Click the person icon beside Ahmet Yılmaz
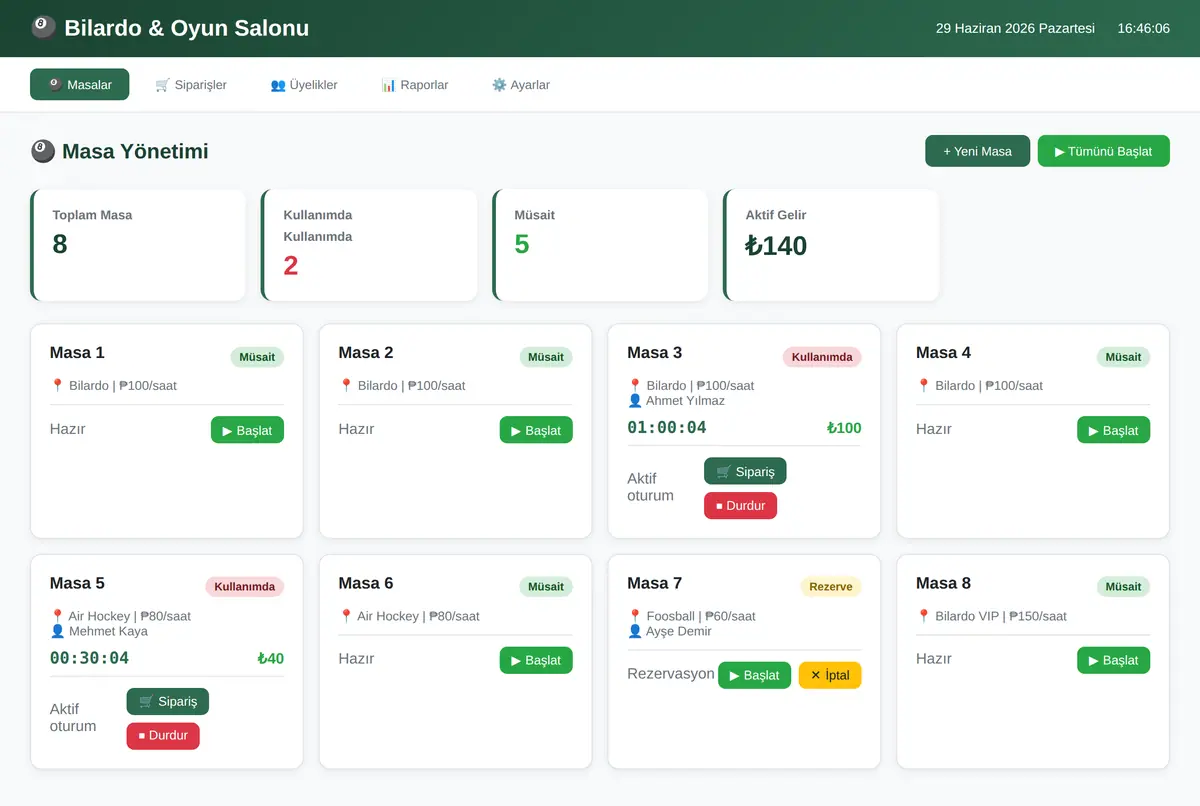 (x=634, y=400)
